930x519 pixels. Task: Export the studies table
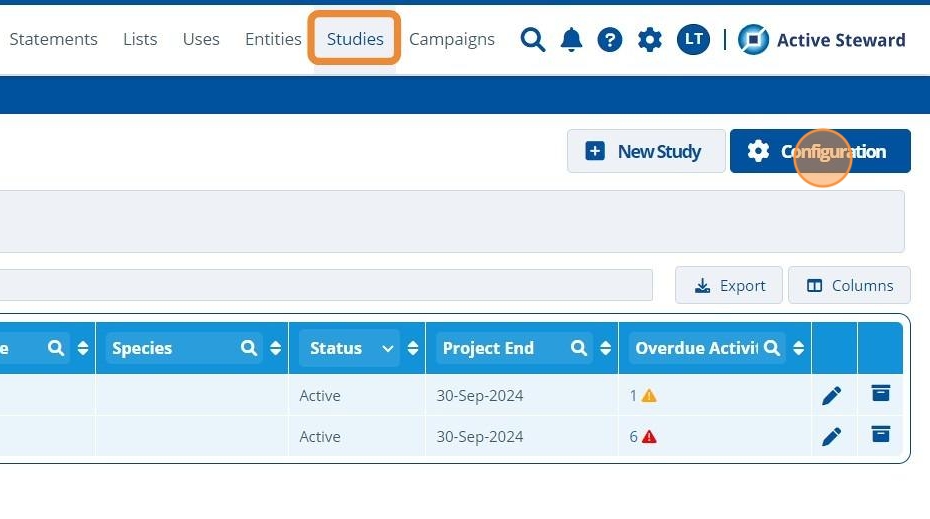tap(730, 285)
